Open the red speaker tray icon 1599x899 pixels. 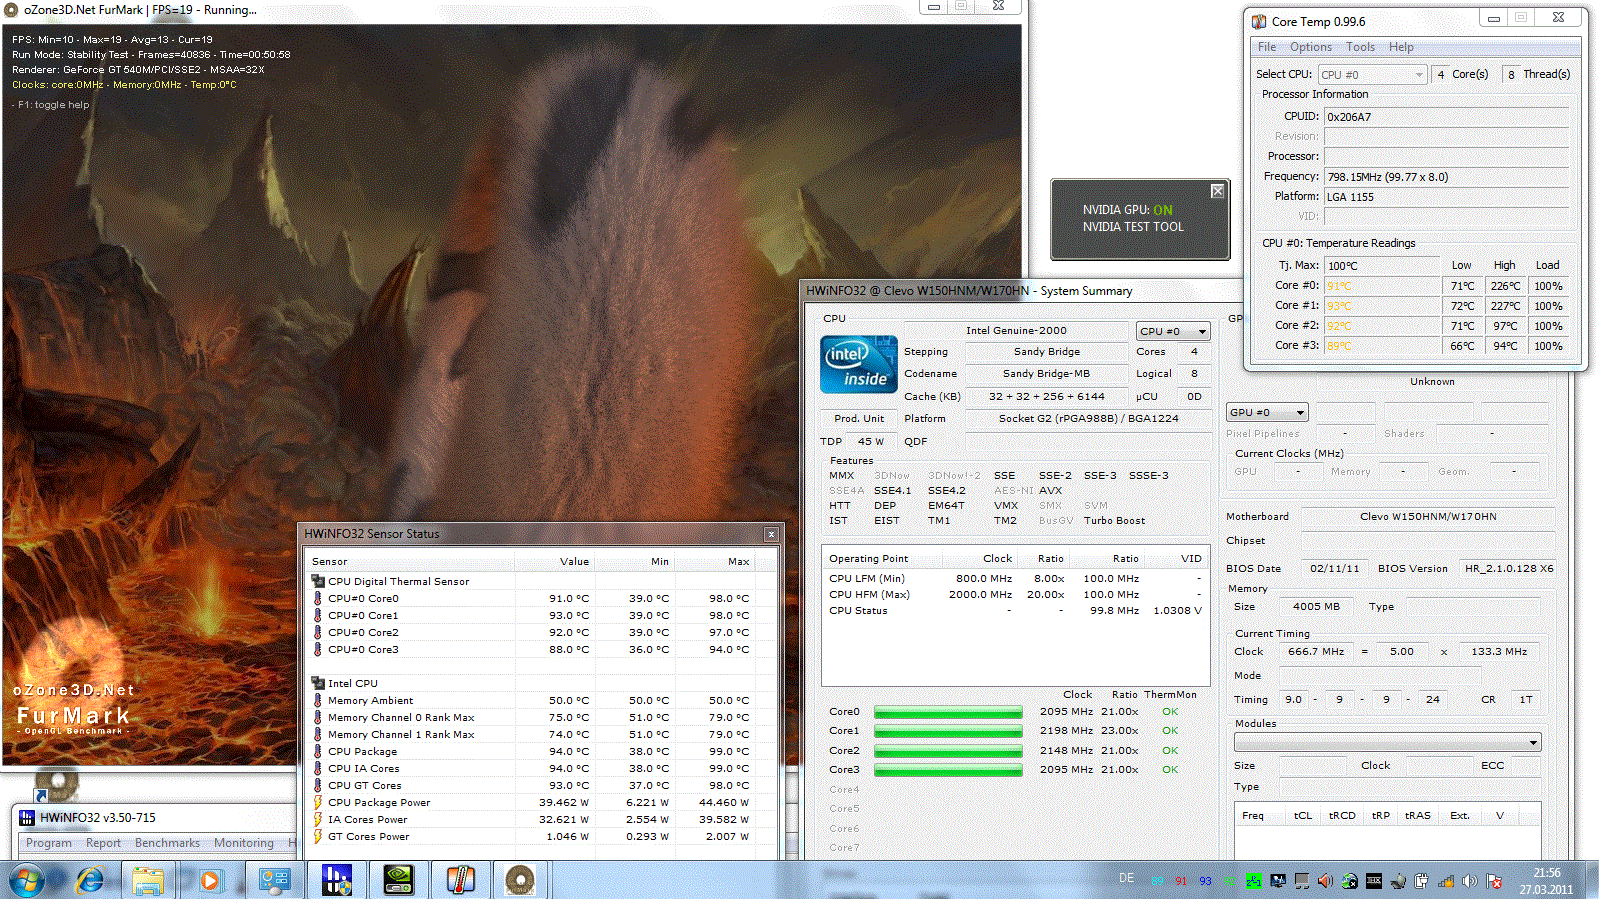[x=1325, y=881]
